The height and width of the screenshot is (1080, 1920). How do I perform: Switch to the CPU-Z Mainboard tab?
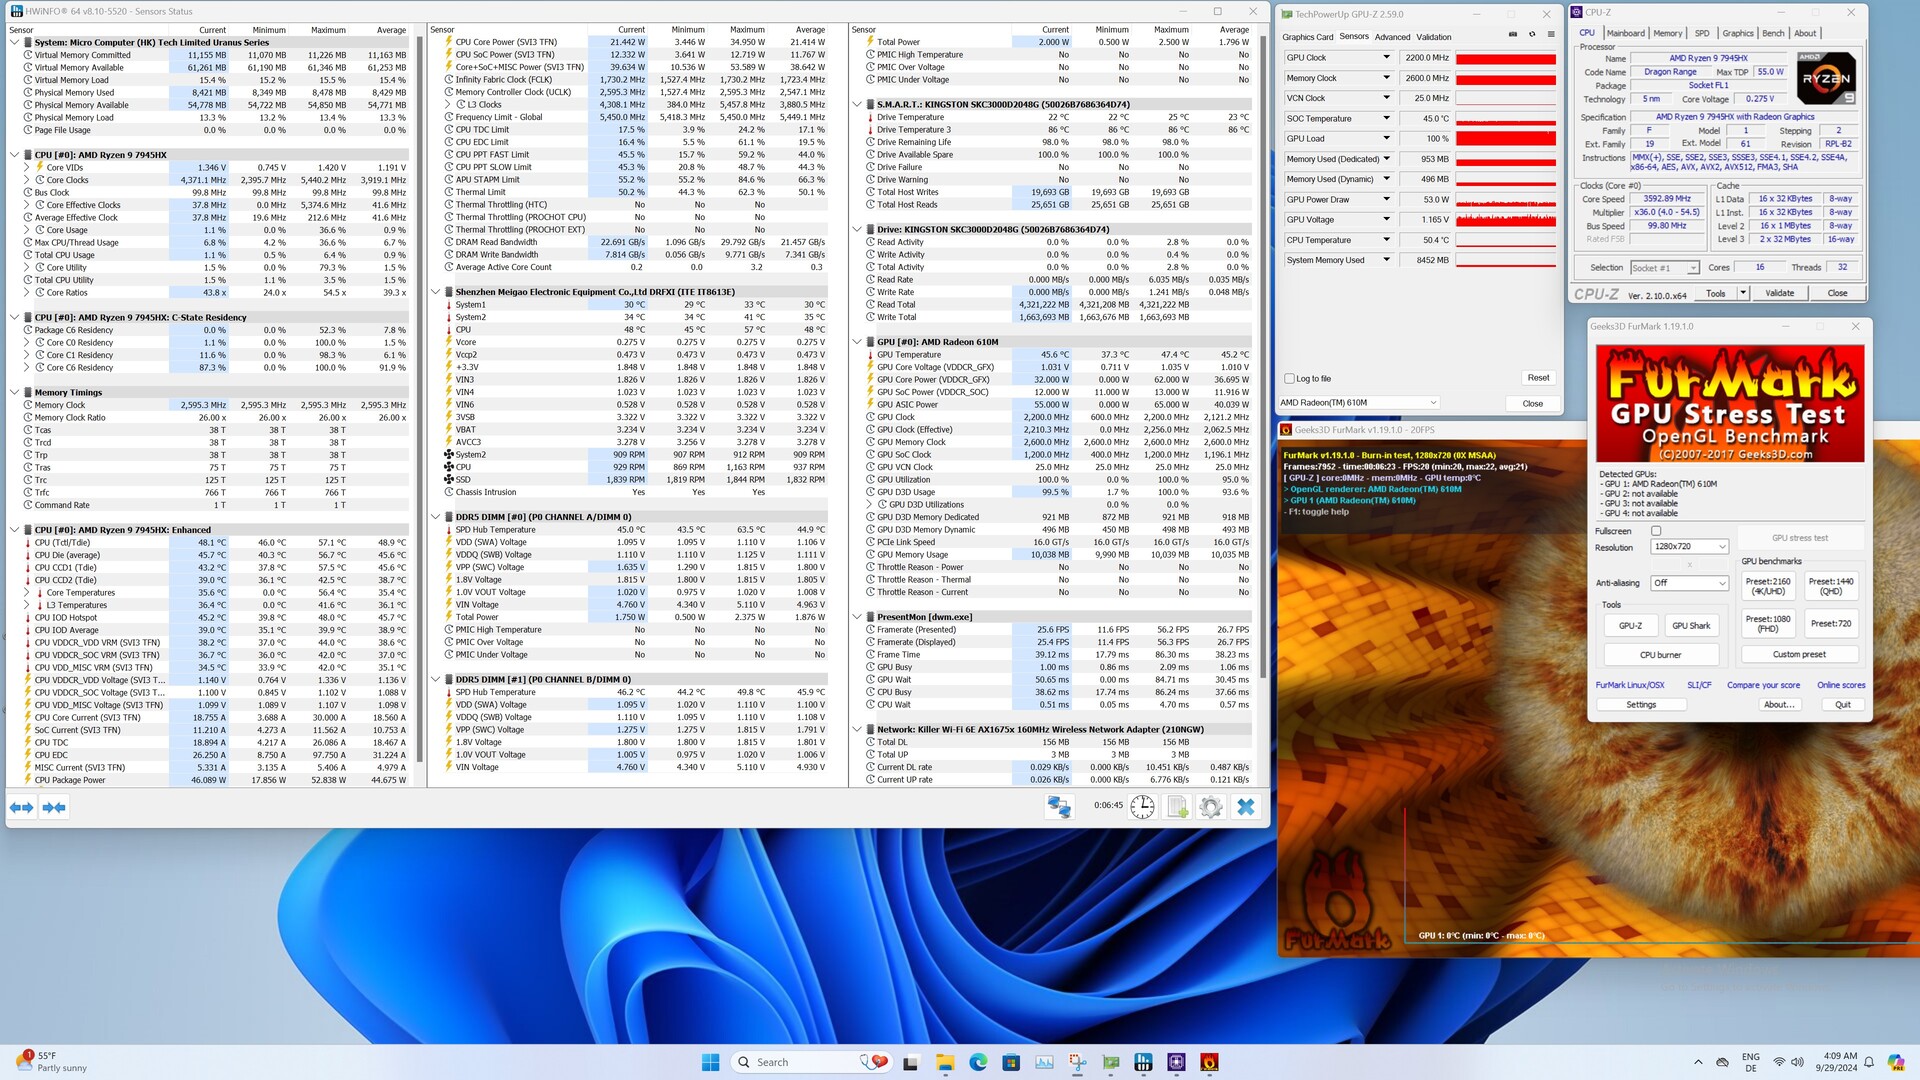[1625, 33]
